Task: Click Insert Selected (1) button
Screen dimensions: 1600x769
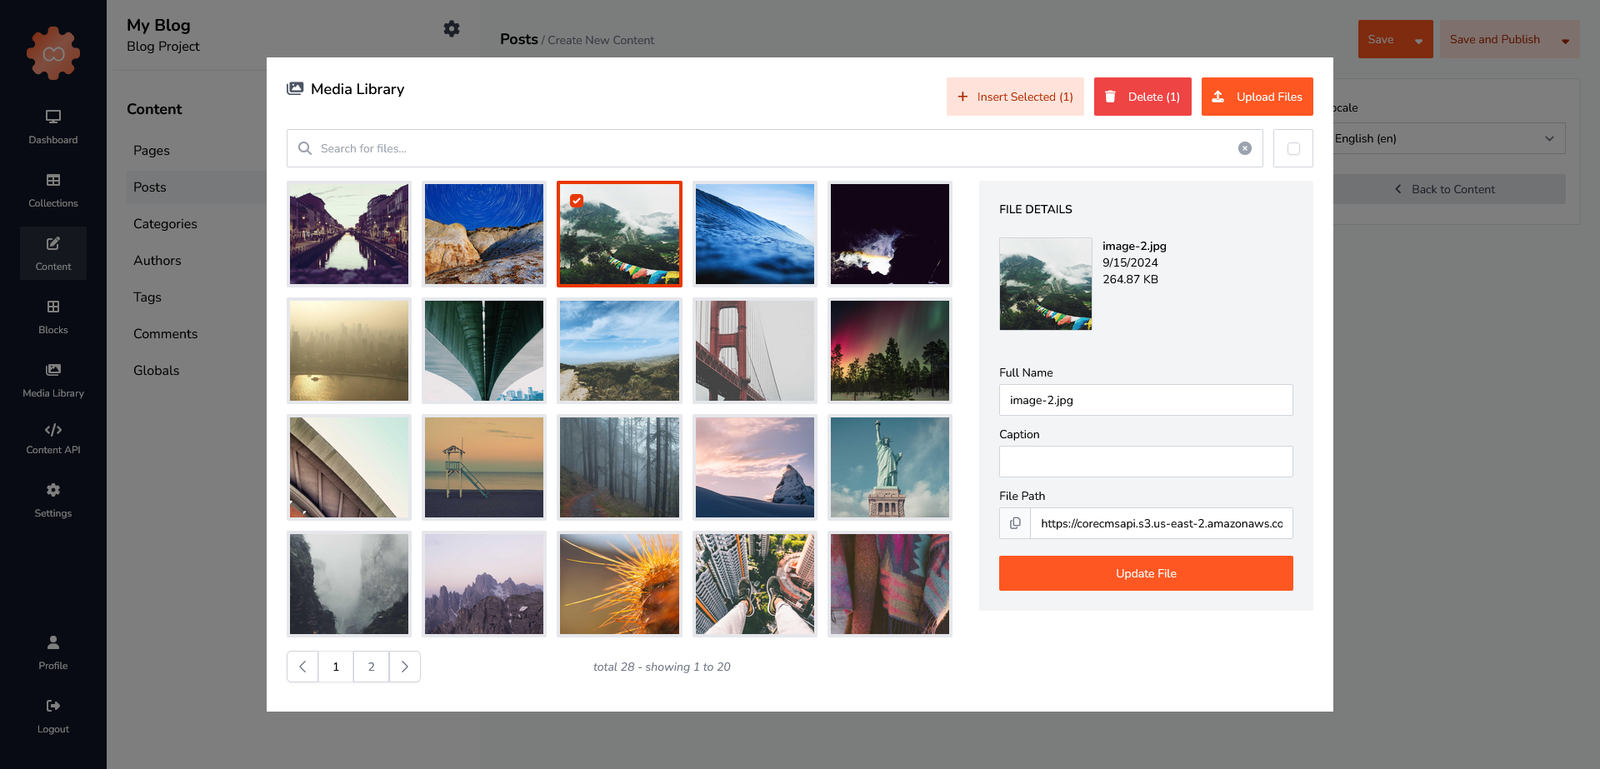Action: pyautogui.click(x=1014, y=97)
